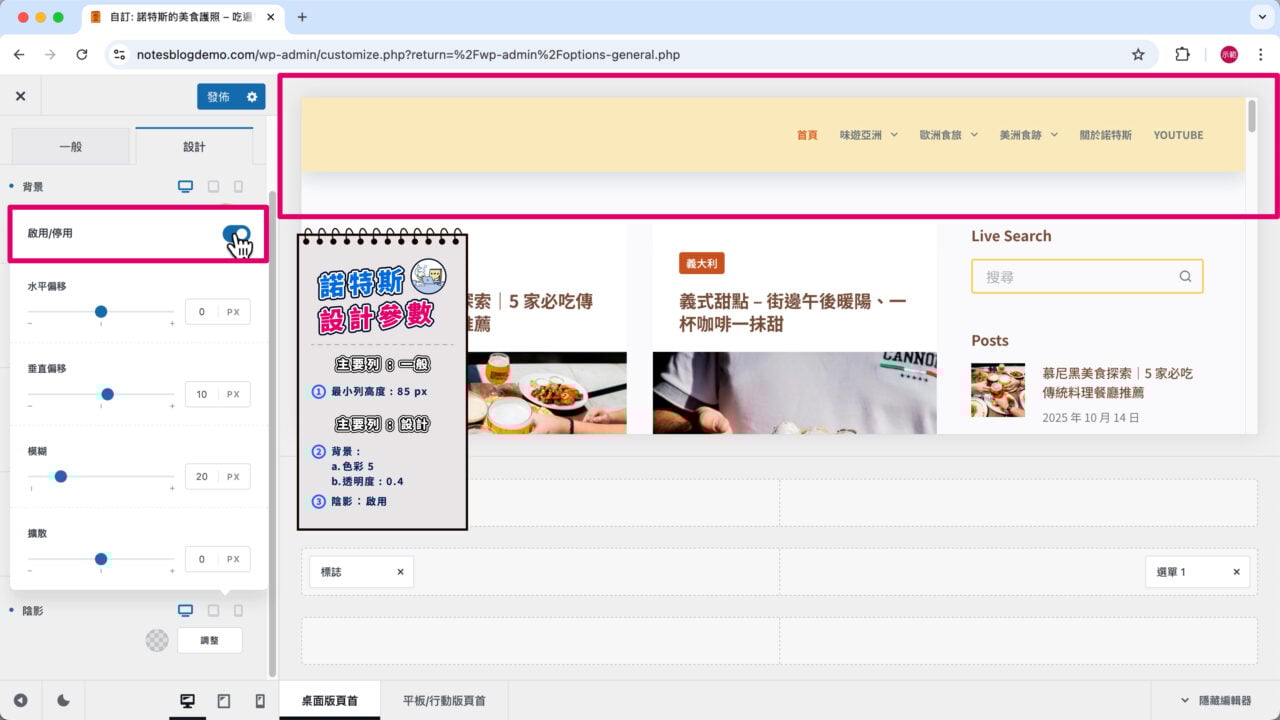Switch to the 一般 tab
The height and width of the screenshot is (720, 1280).
[x=70, y=146]
